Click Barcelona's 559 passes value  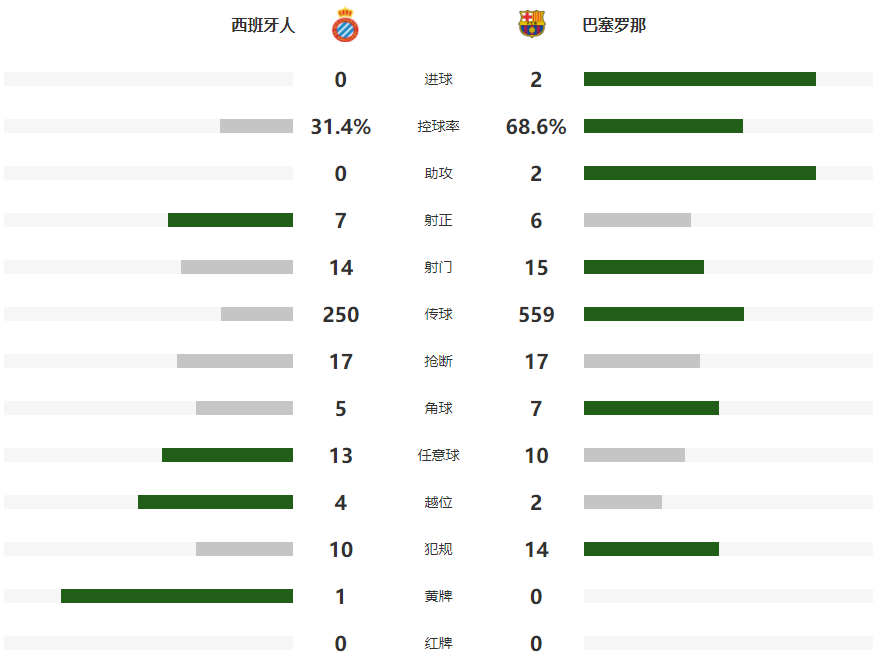click(536, 315)
